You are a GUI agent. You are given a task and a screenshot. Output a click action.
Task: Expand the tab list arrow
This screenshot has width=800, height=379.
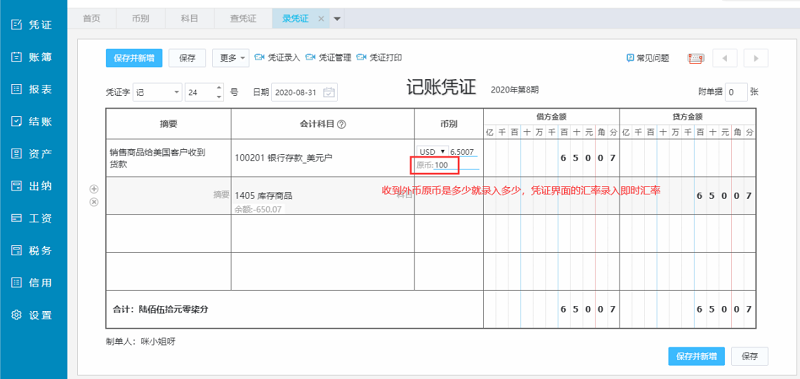click(337, 19)
